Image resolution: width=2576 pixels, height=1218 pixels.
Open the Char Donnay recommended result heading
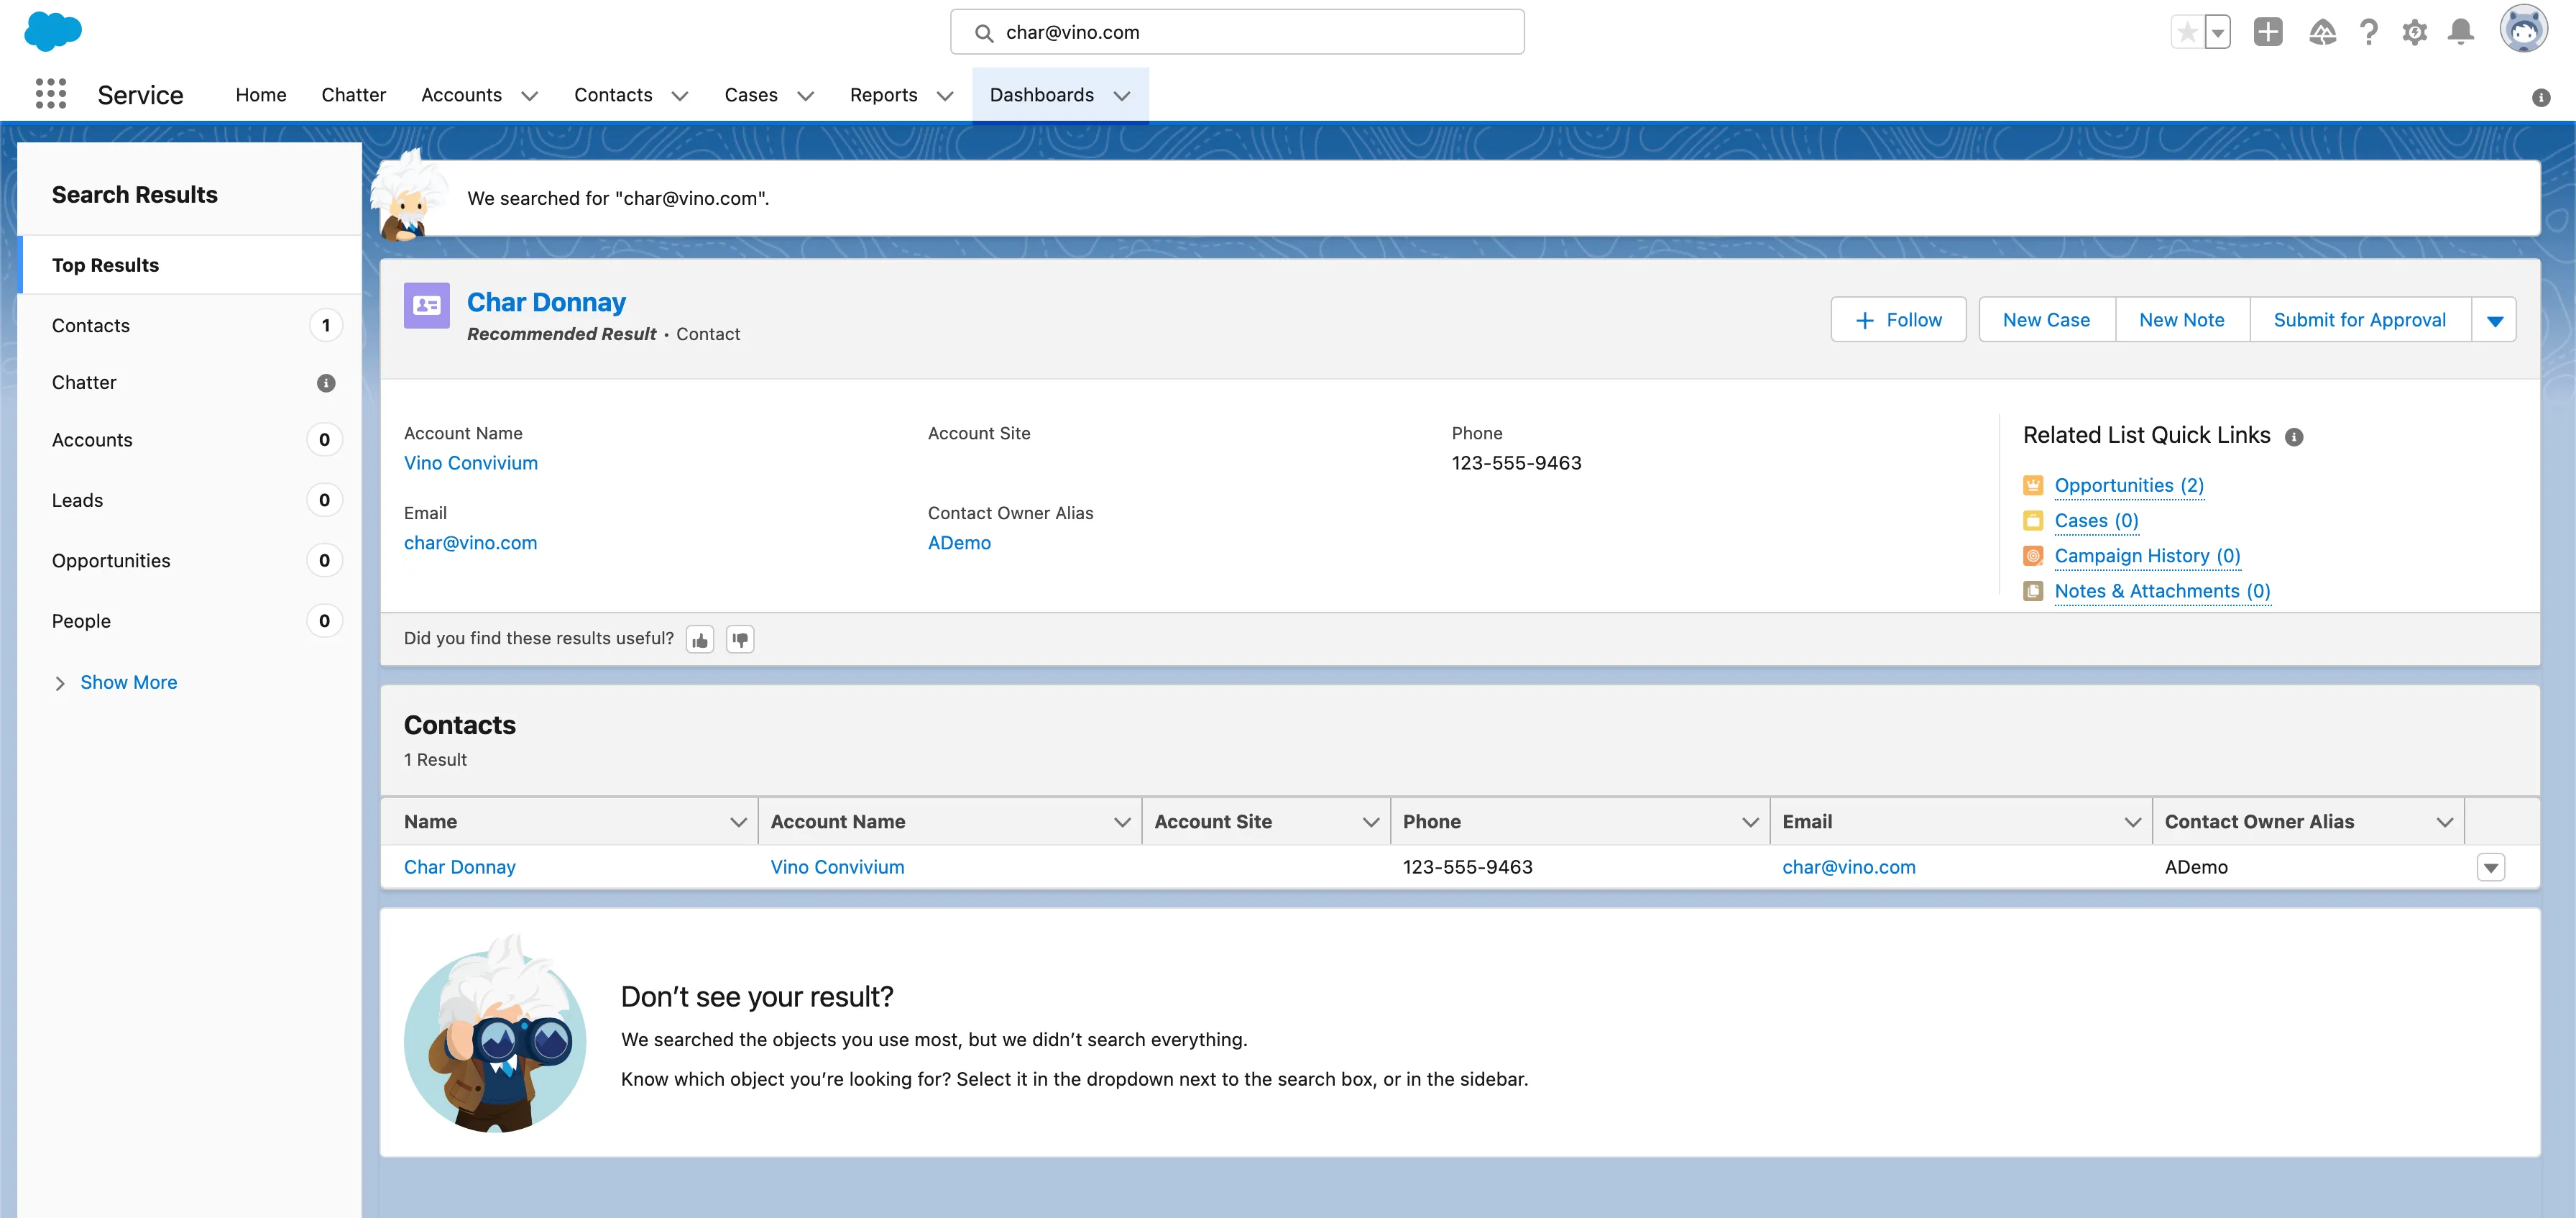(546, 302)
